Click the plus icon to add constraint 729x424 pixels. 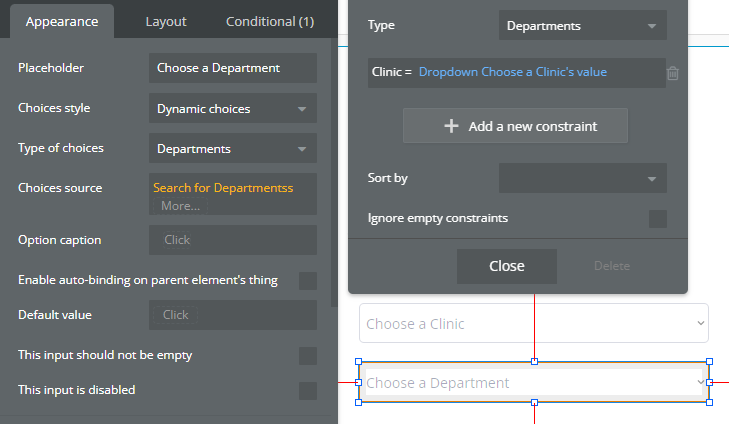[451, 126]
